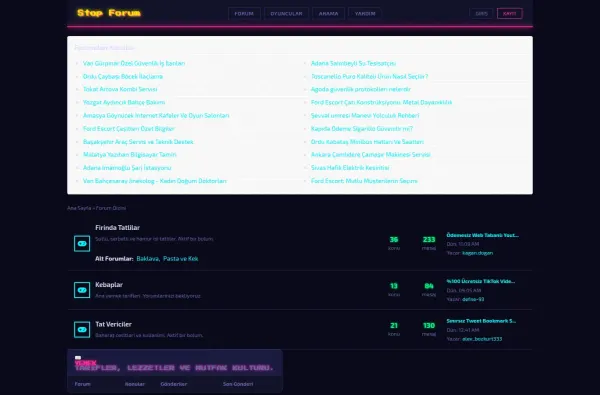600x395 pixels.
Task: Click Forum Dizini in the breadcrumb
Action: [x=111, y=208]
